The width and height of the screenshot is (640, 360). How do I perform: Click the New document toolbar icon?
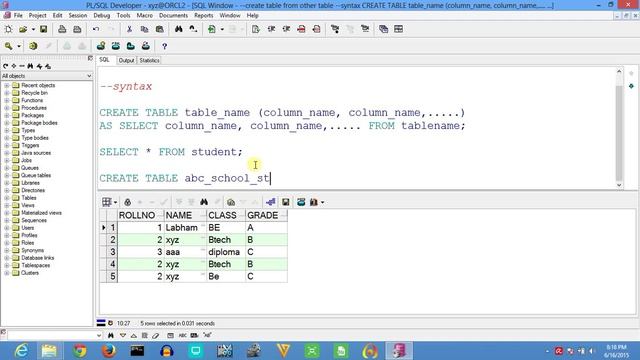8,29
